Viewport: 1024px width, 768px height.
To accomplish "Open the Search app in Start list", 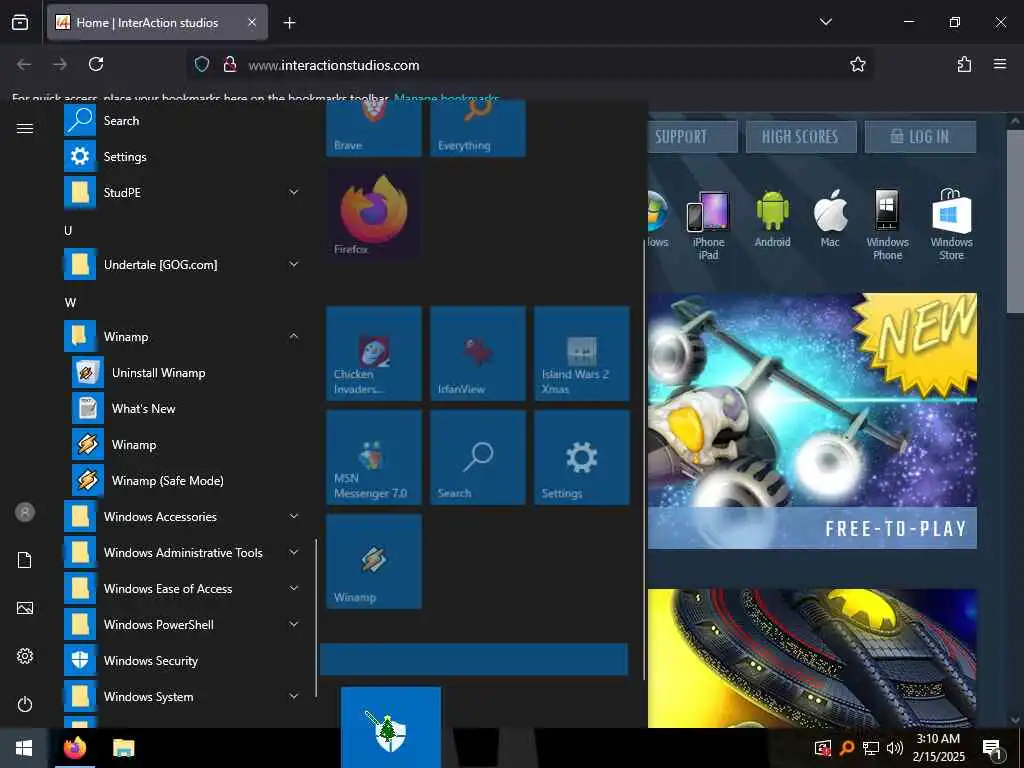I will pos(183,121).
